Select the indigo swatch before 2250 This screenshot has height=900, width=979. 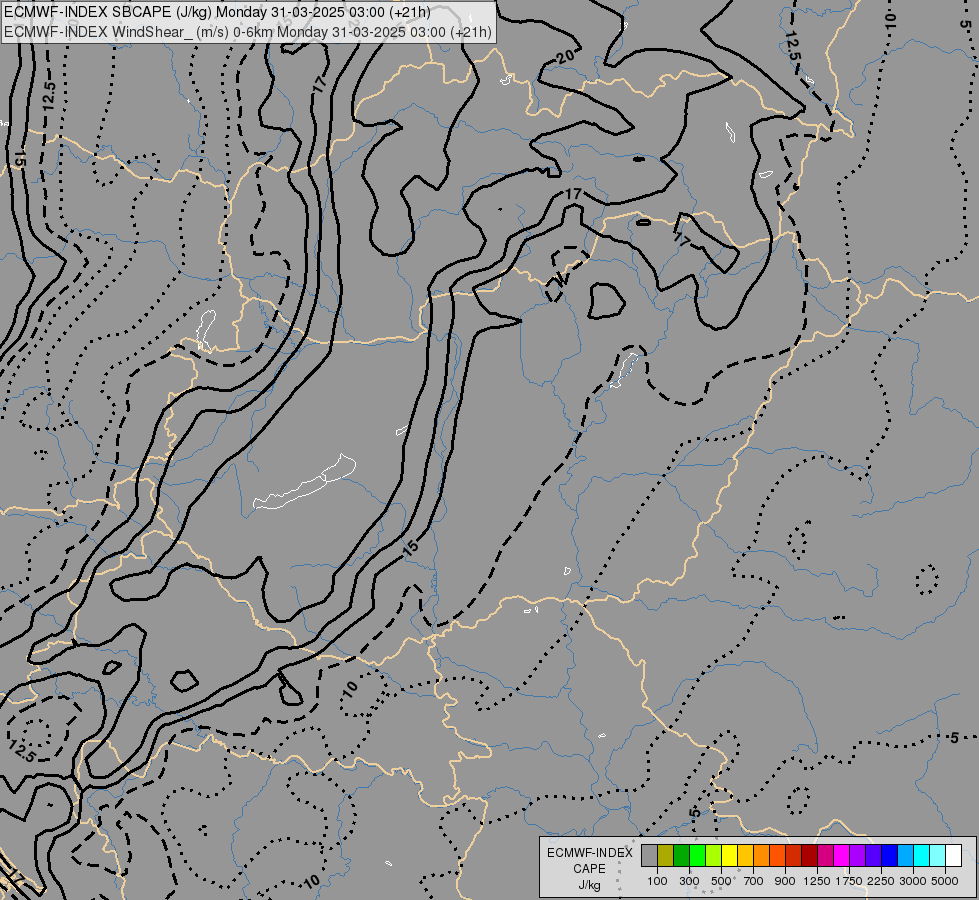[x=873, y=855]
